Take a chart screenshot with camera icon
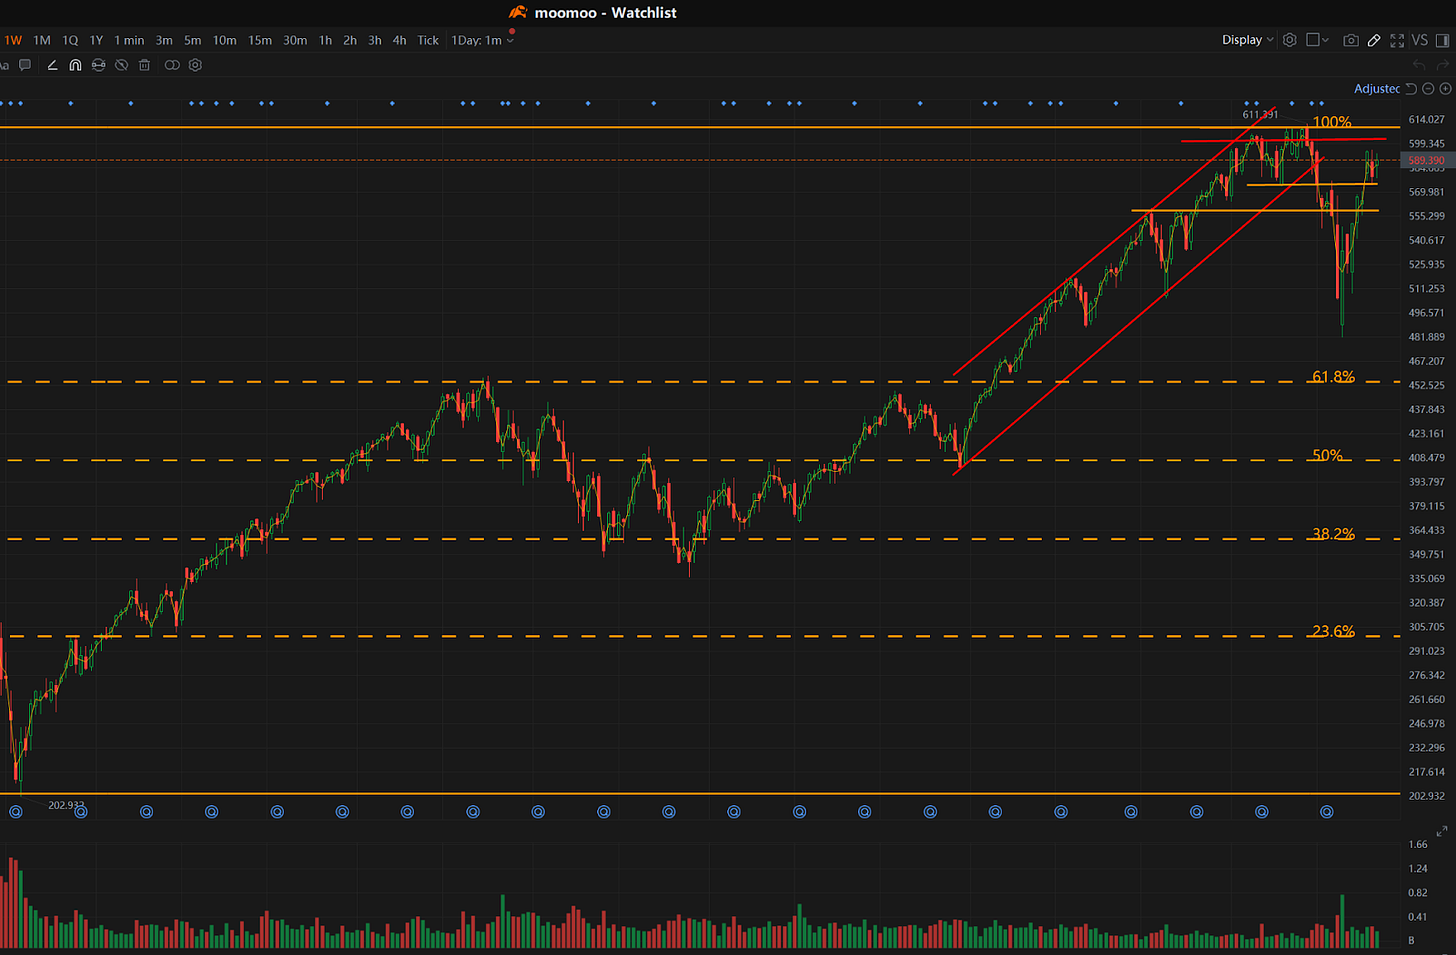 tap(1351, 40)
